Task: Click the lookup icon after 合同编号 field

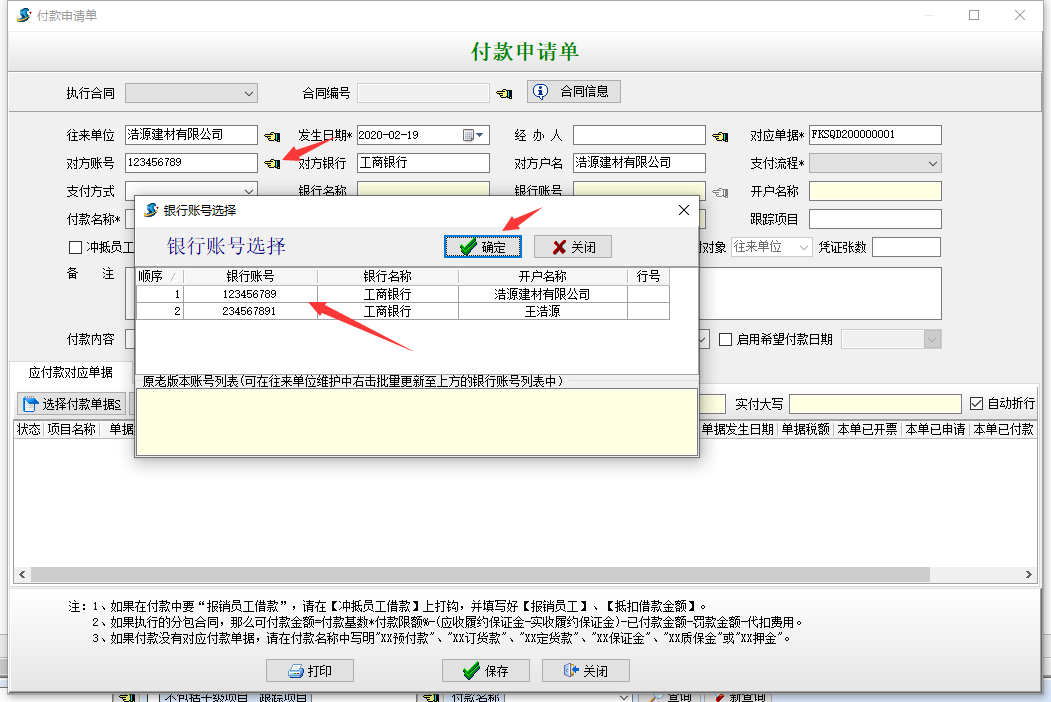Action: pyautogui.click(x=504, y=92)
